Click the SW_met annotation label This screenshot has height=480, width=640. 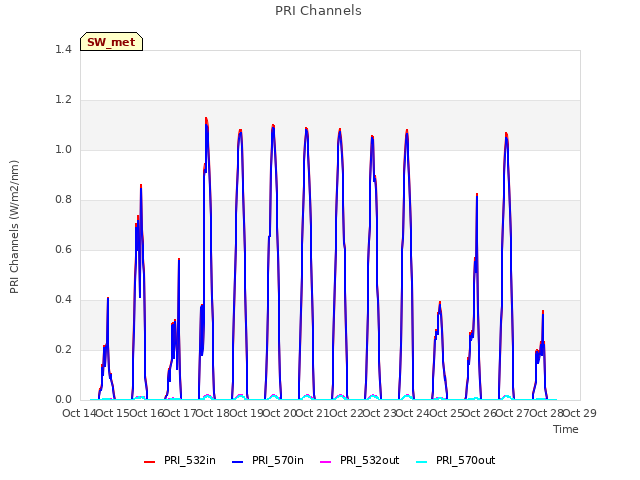[x=111, y=42]
